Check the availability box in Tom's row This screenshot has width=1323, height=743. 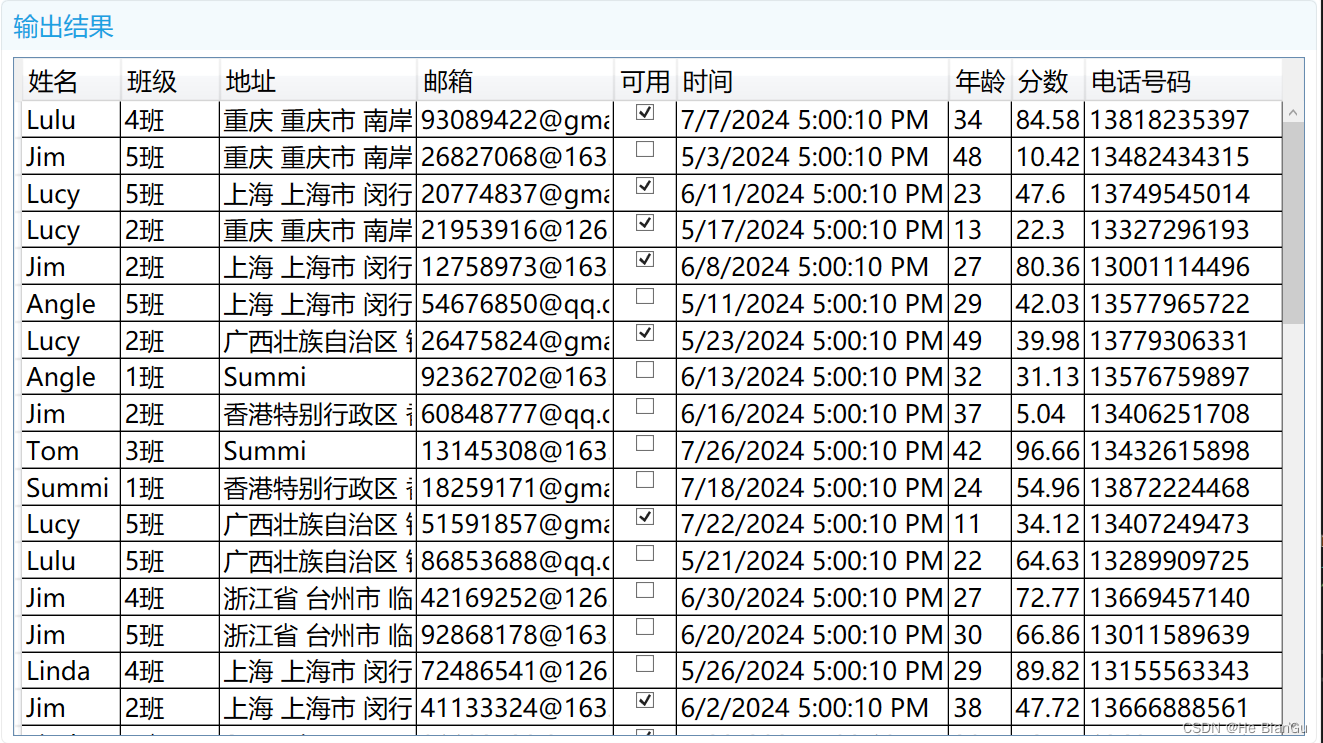coord(645,443)
